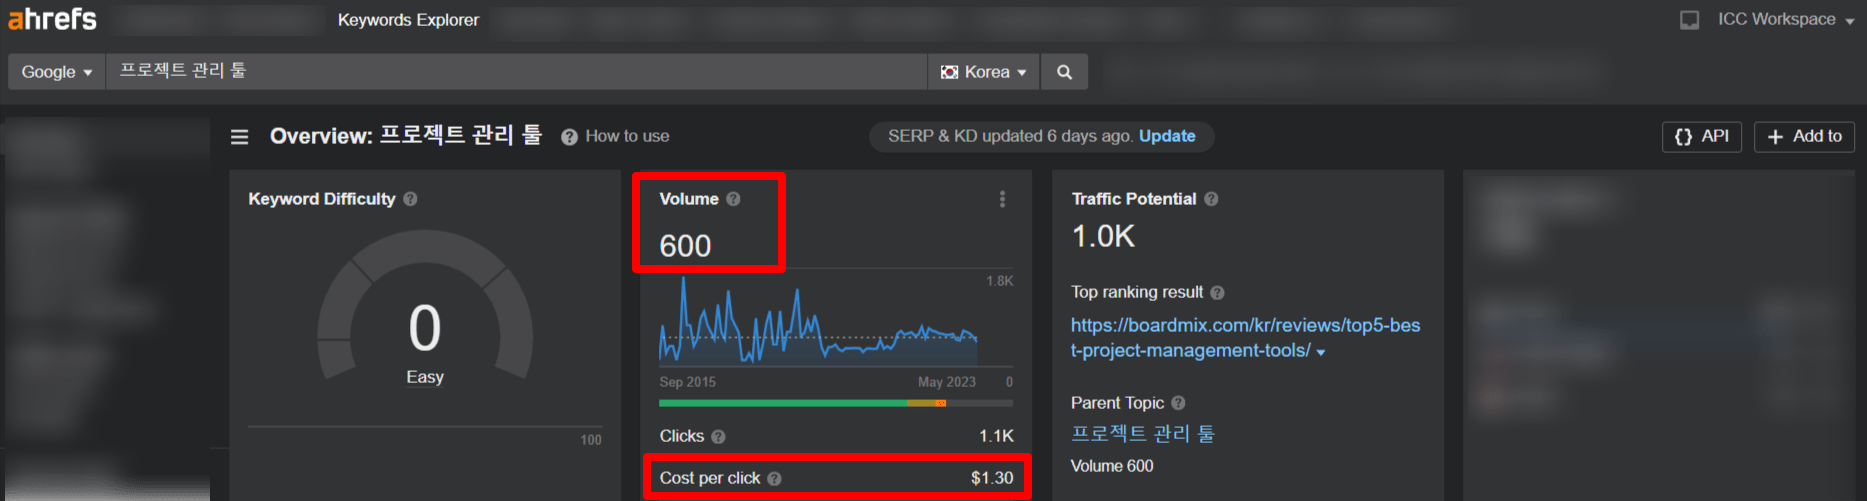Viewport: 1867px width, 501px height.
Task: Open the Volume card three-dot menu
Action: (x=1002, y=199)
